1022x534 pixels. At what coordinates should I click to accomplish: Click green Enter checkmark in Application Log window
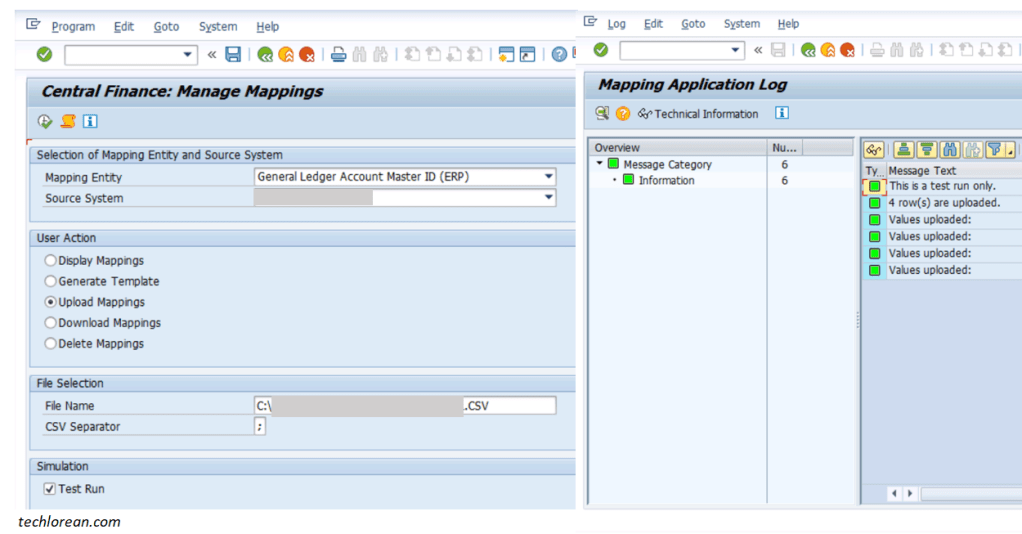pyautogui.click(x=601, y=50)
